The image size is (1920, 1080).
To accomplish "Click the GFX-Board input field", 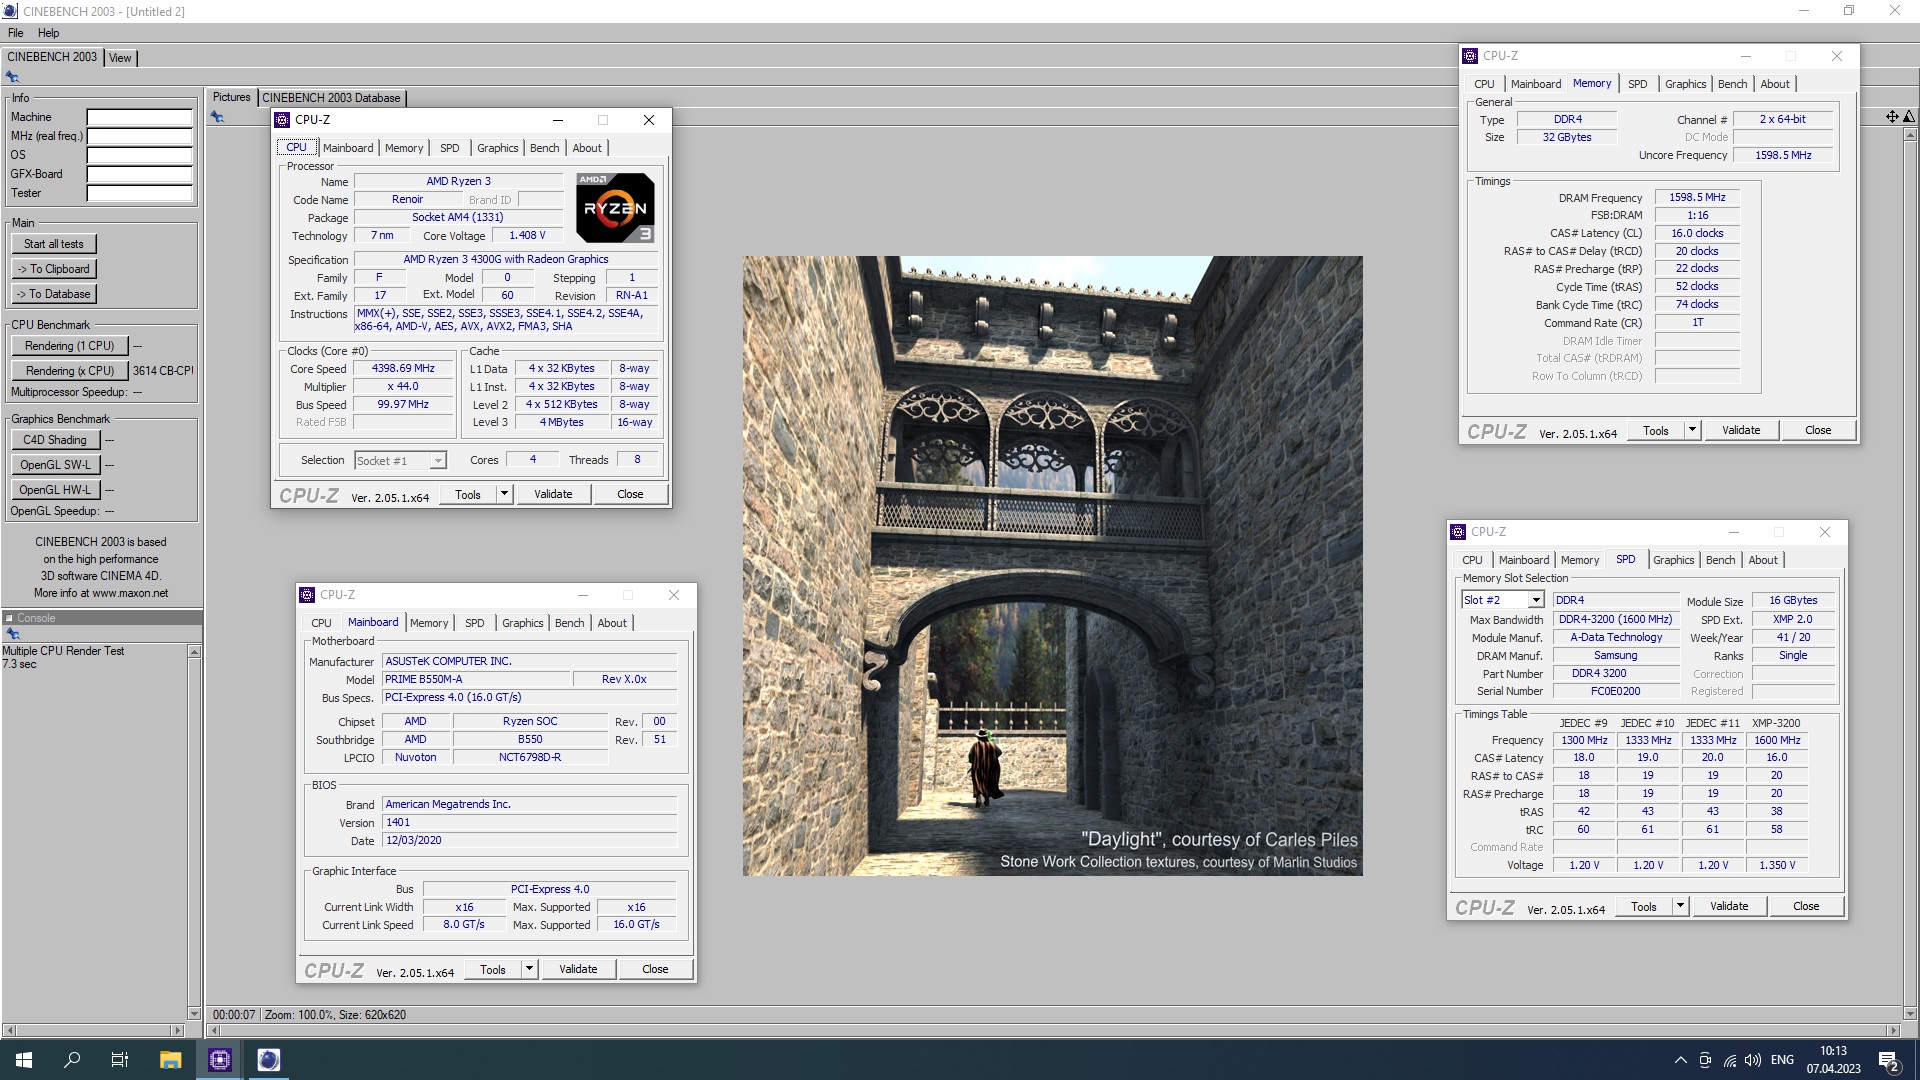I will click(139, 174).
